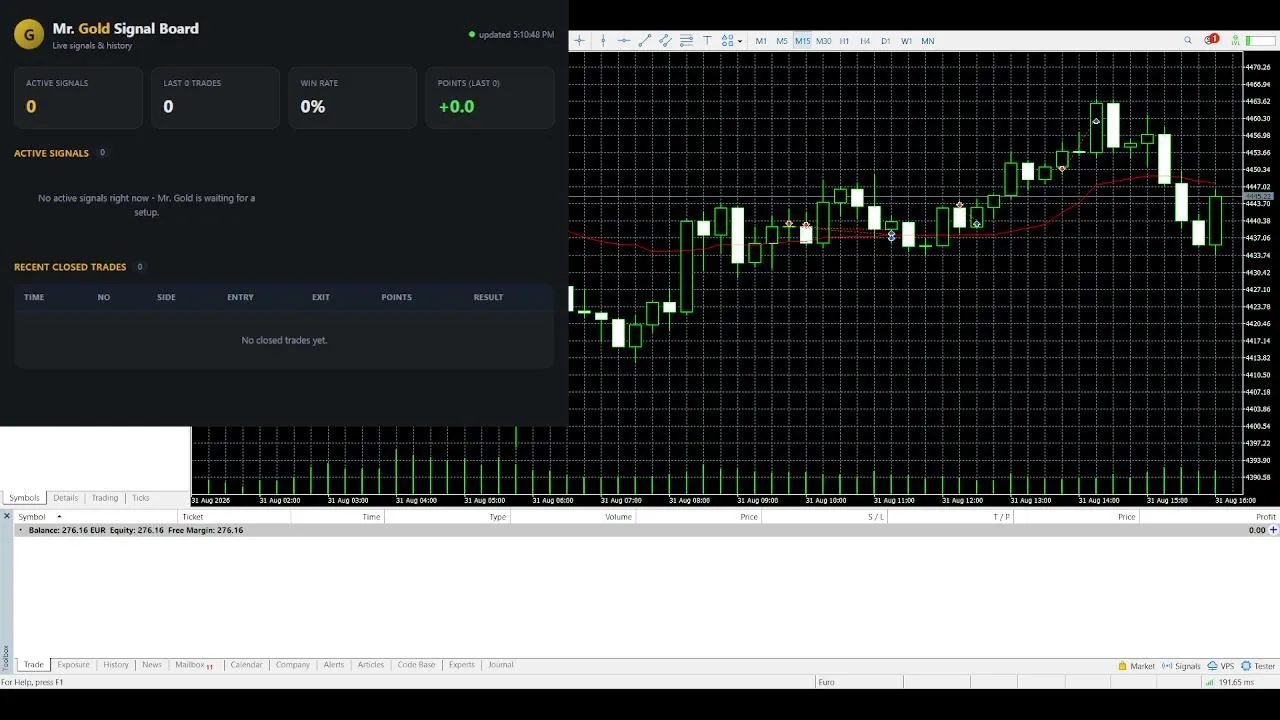The height and width of the screenshot is (720, 1280).
Task: Open the News tab
Action: click(152, 665)
